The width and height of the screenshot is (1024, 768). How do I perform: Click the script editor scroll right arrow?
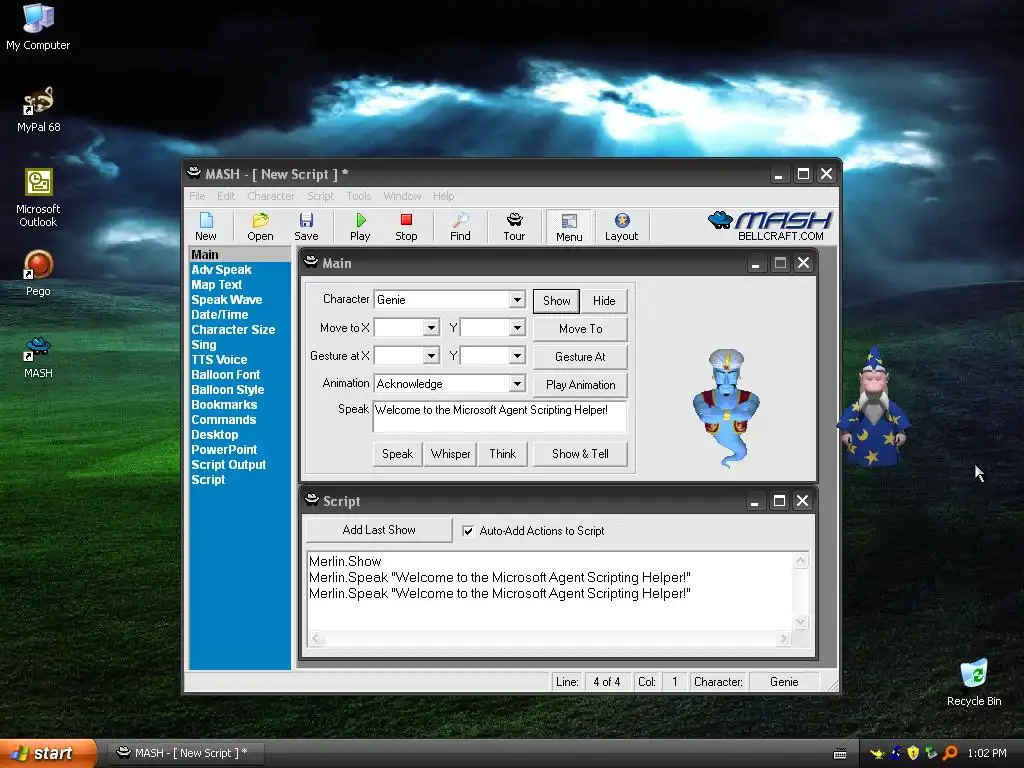point(783,638)
